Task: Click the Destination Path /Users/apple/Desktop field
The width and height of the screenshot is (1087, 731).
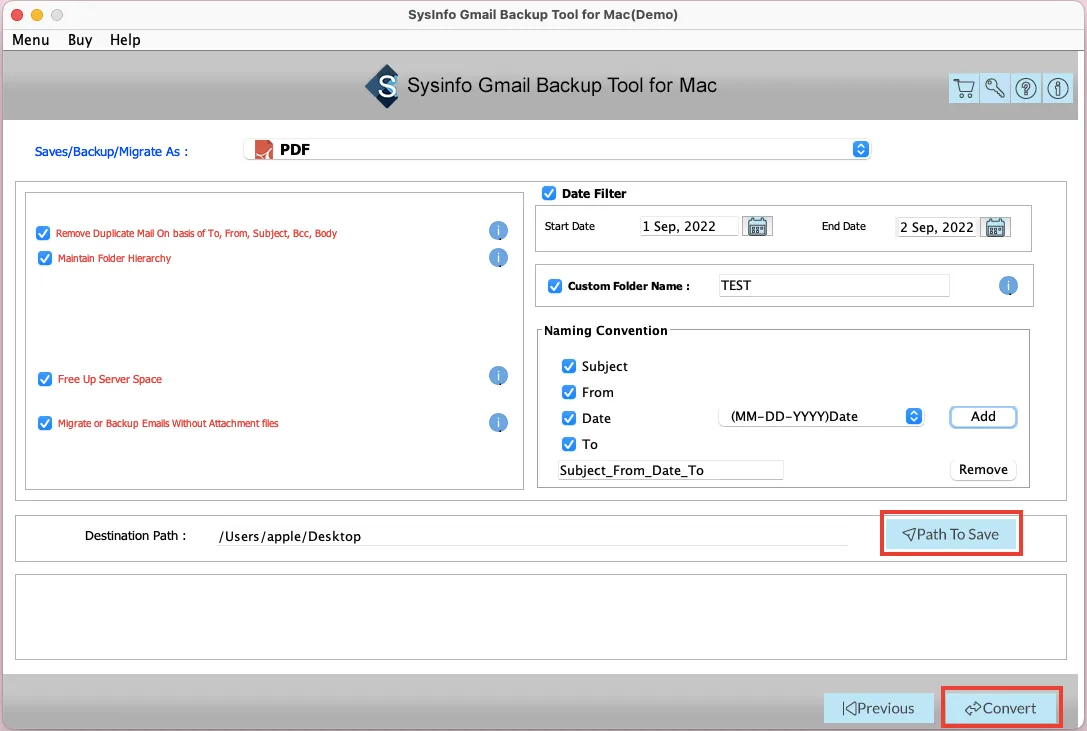Action: [x=532, y=536]
